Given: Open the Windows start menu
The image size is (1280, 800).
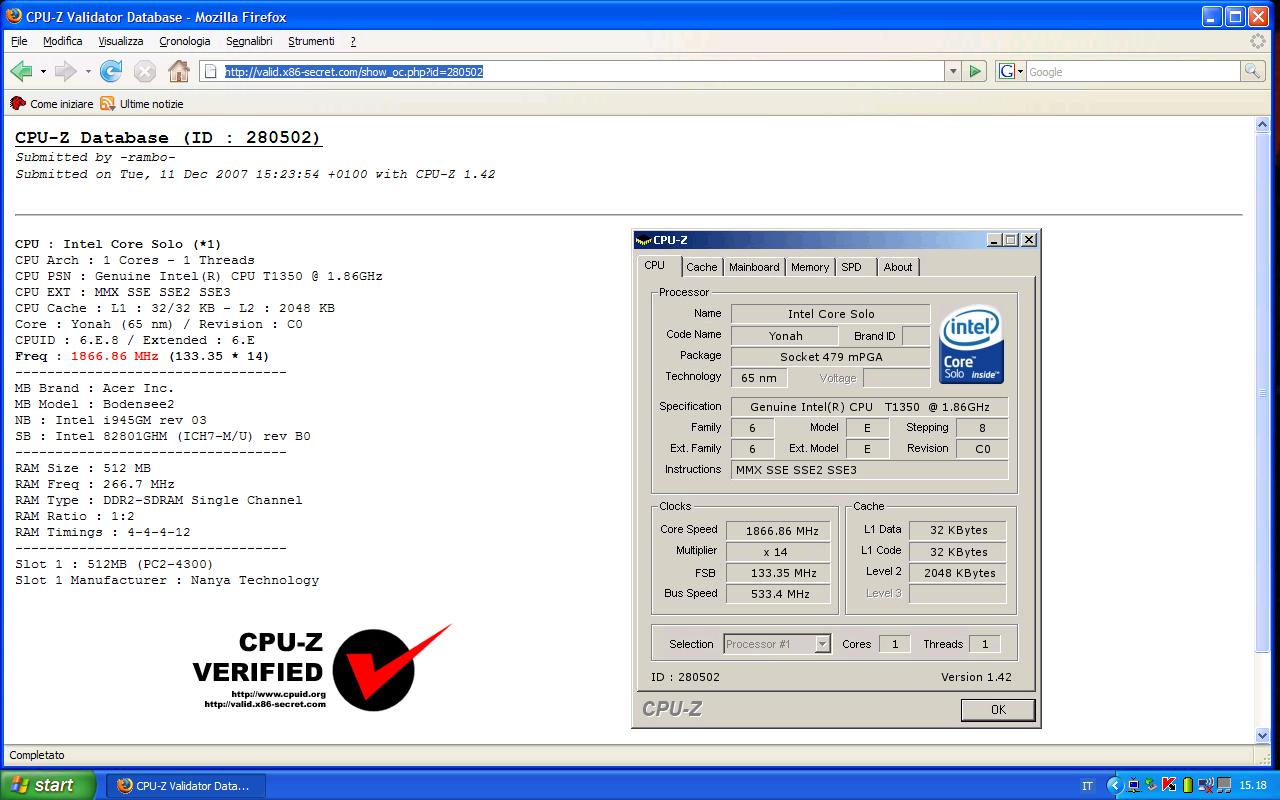Looking at the screenshot, I should pos(48,785).
